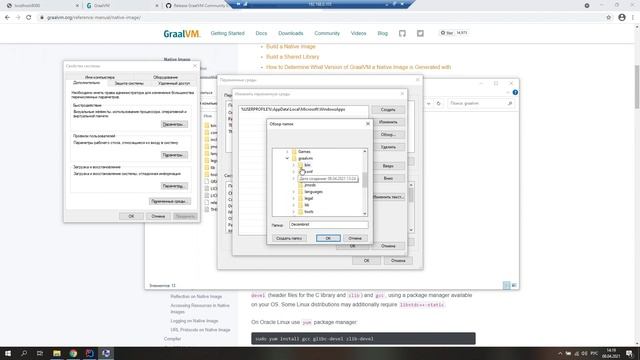Click the browser forward arrow
This screenshot has width=640, height=360.
18,18
